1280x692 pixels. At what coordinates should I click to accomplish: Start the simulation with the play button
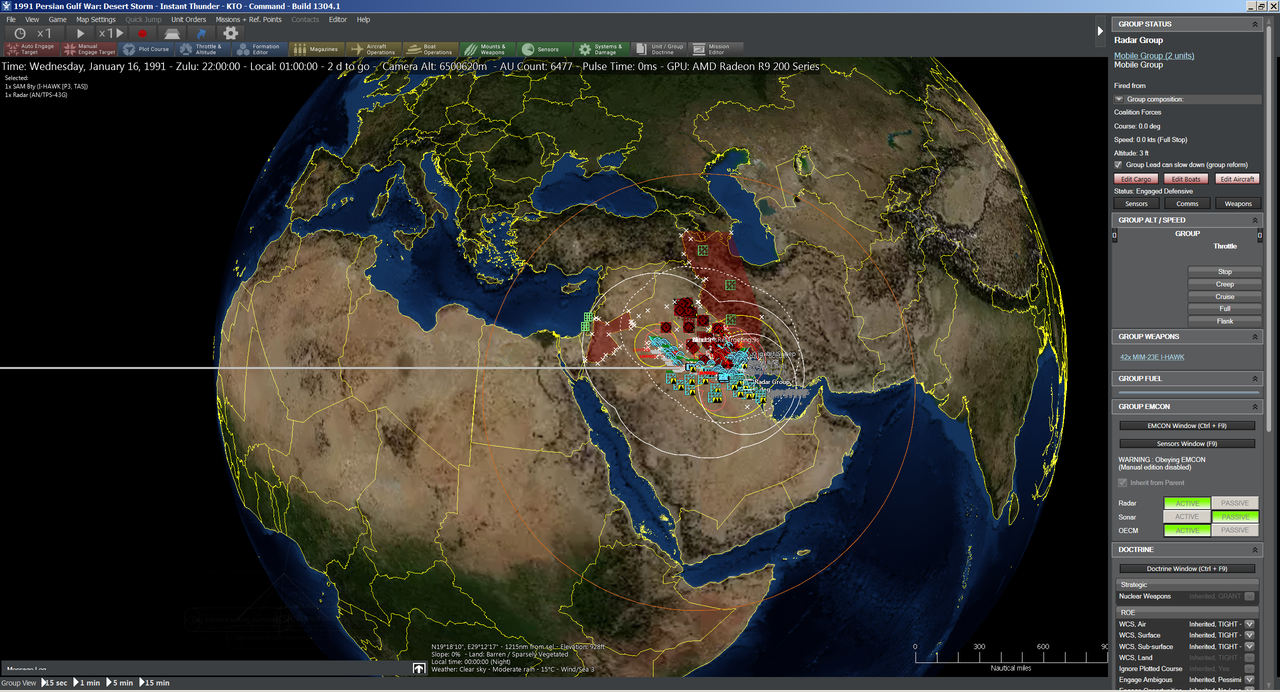pos(81,33)
